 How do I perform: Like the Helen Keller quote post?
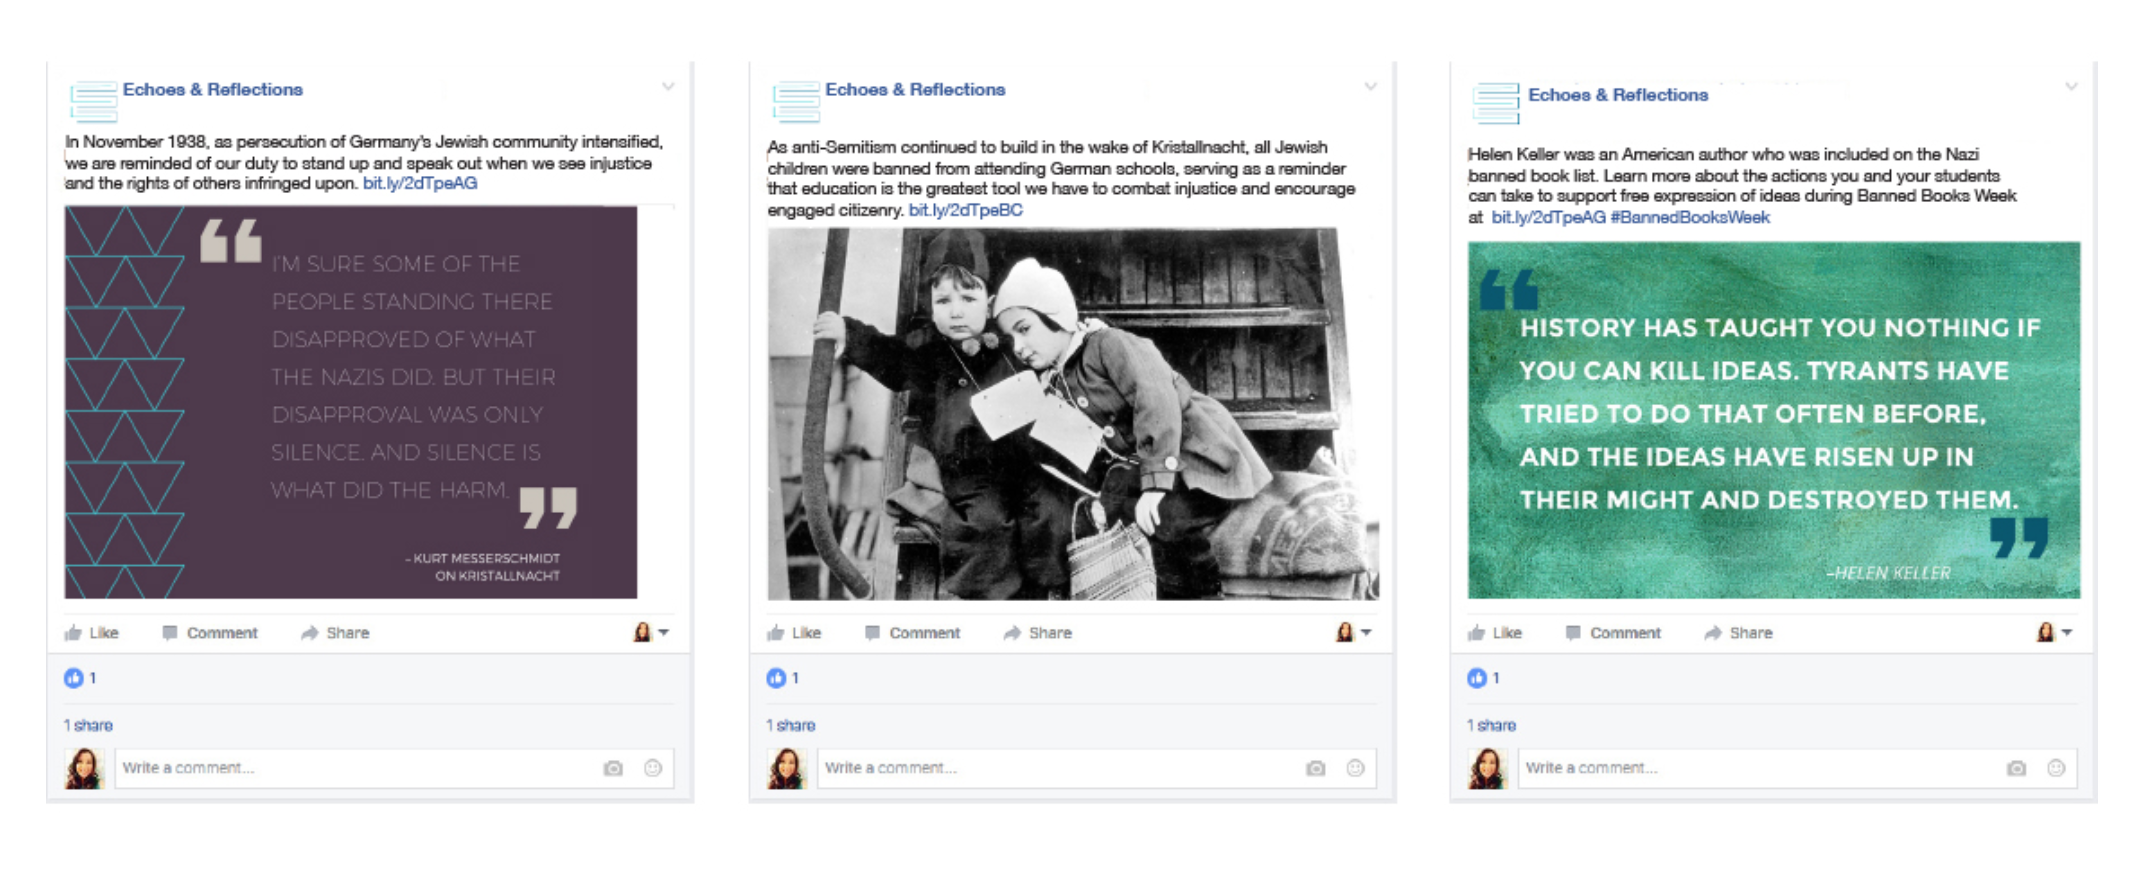1495,633
